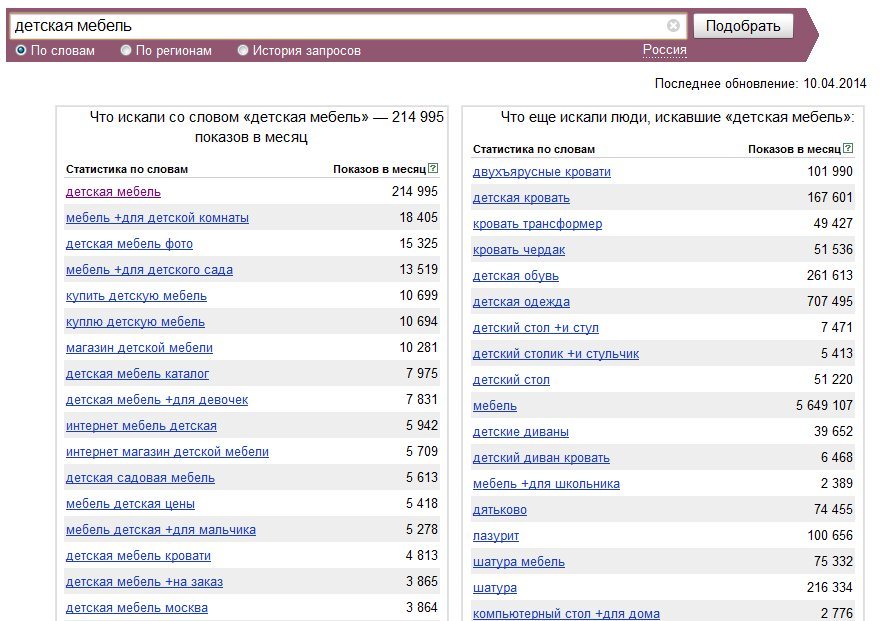Select the '5 649 107' impressions value
The width and height of the screenshot is (882, 621).
pyautogui.click(x=824, y=405)
